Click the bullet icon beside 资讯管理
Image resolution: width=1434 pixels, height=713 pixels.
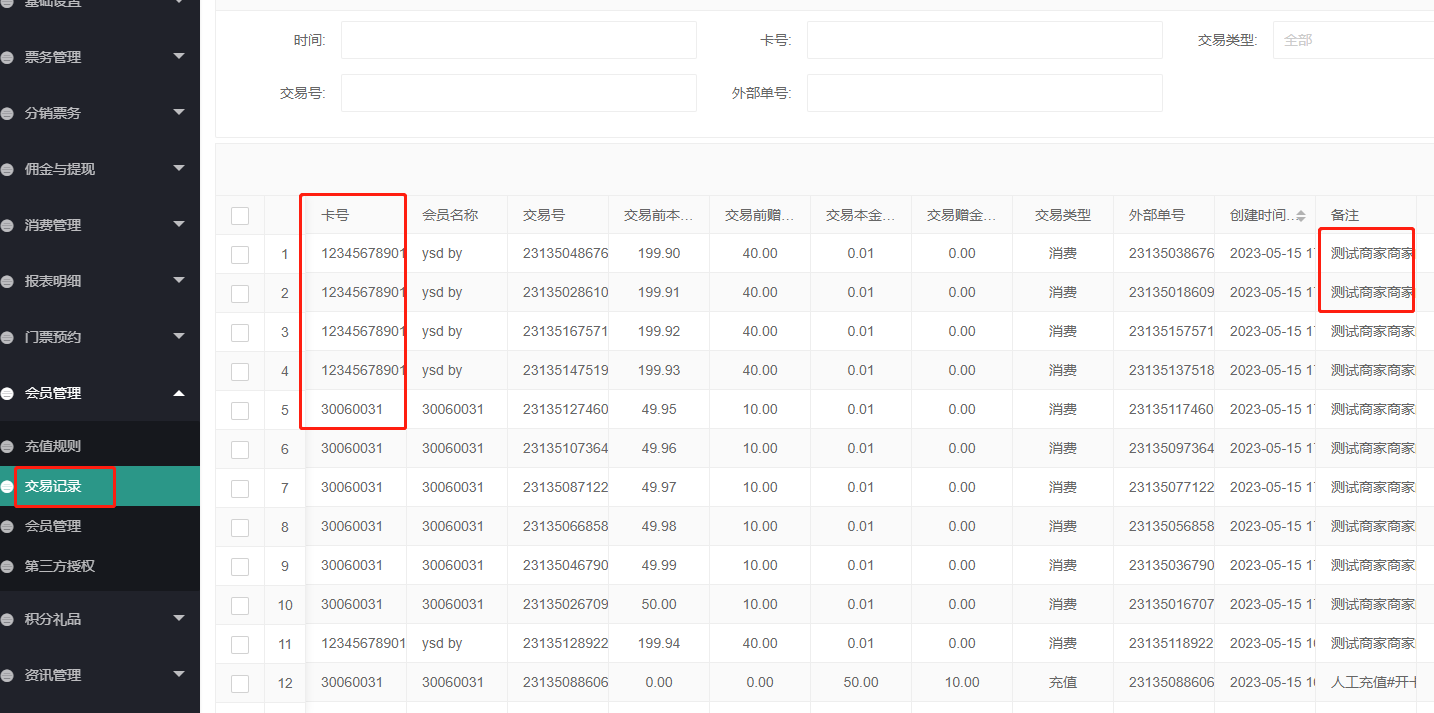click(x=7, y=676)
